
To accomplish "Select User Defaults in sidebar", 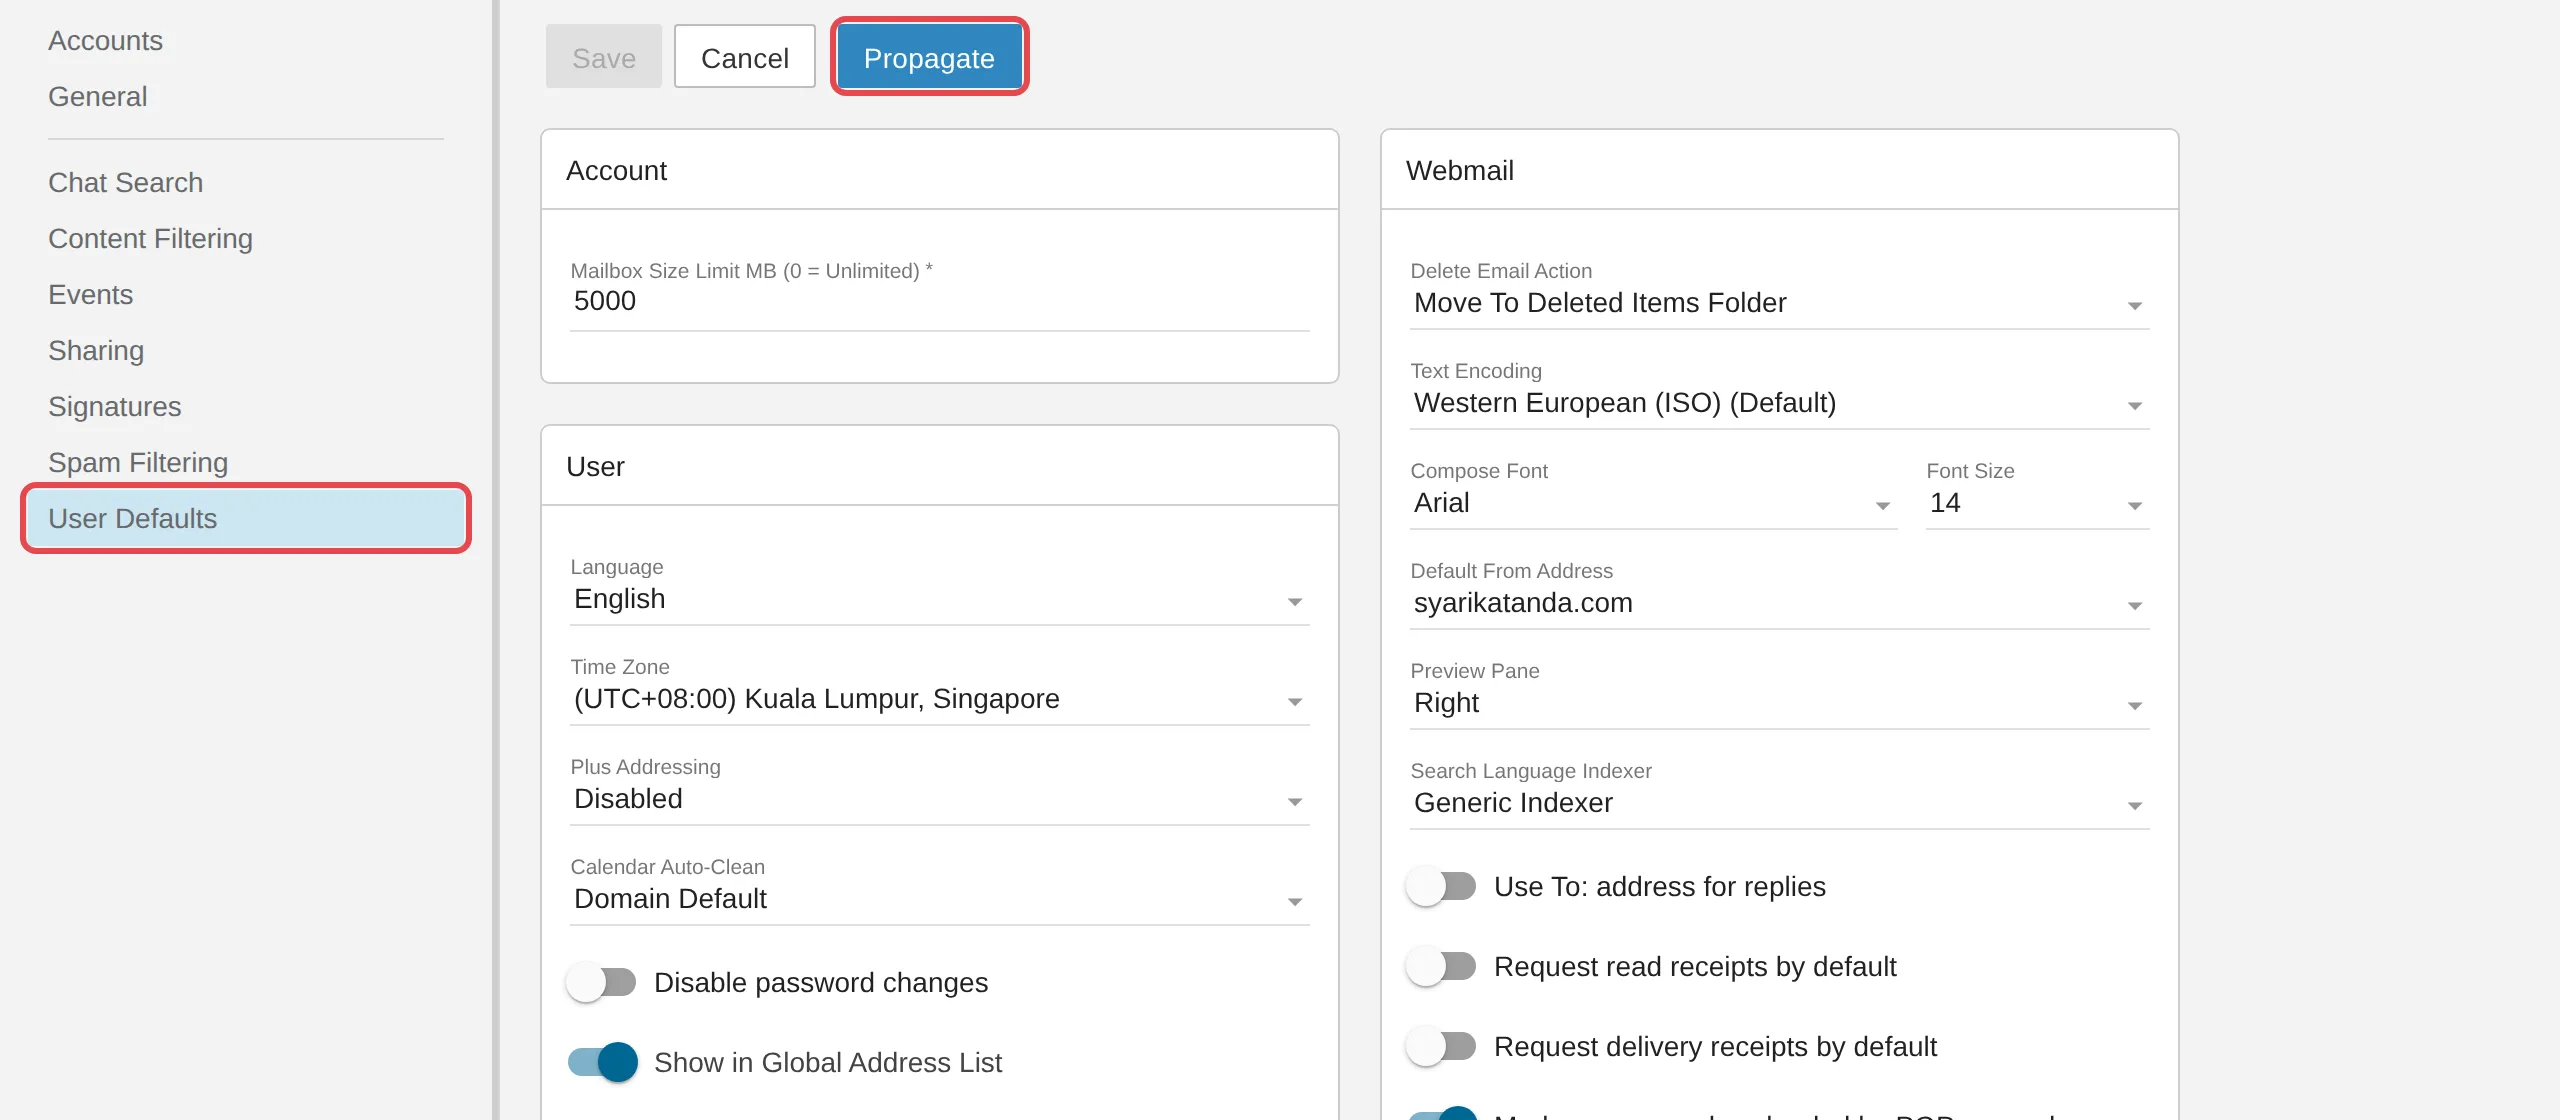I will point(245,519).
